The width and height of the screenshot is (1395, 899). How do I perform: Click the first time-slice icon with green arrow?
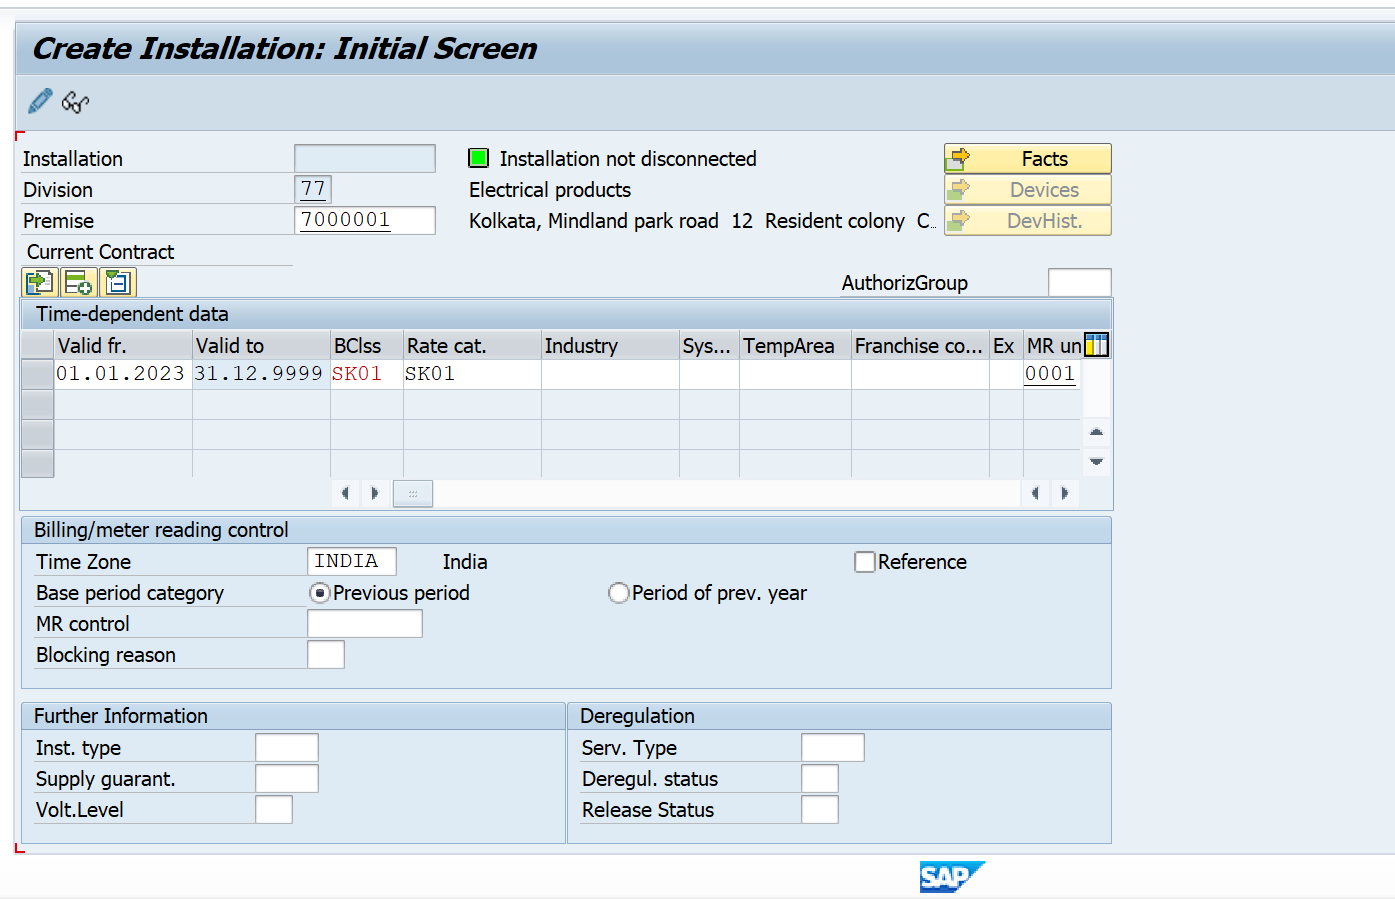[x=40, y=283]
